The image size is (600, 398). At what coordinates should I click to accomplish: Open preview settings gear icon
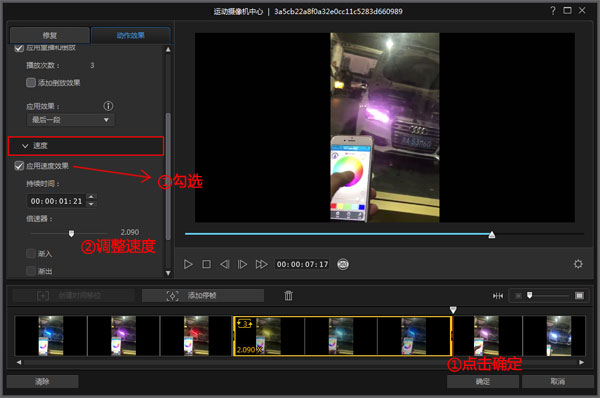(x=578, y=264)
